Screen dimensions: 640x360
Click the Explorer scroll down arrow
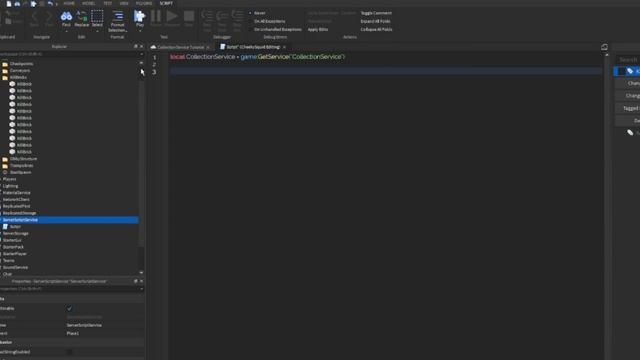tap(141, 272)
